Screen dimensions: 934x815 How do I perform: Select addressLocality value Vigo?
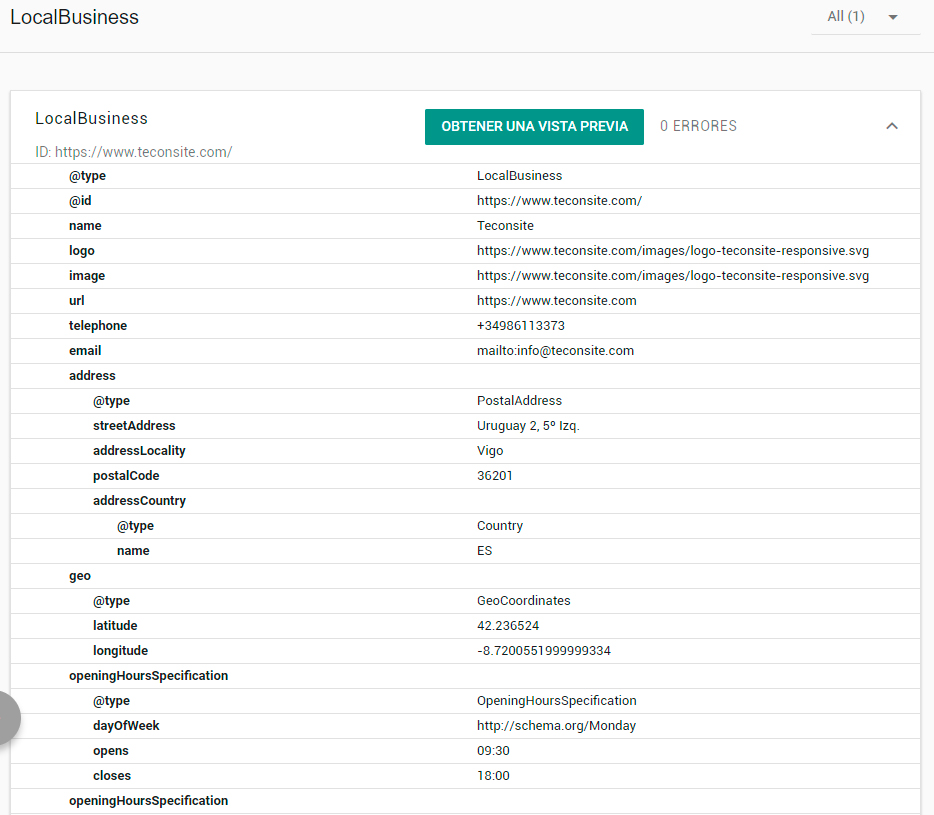coord(490,451)
